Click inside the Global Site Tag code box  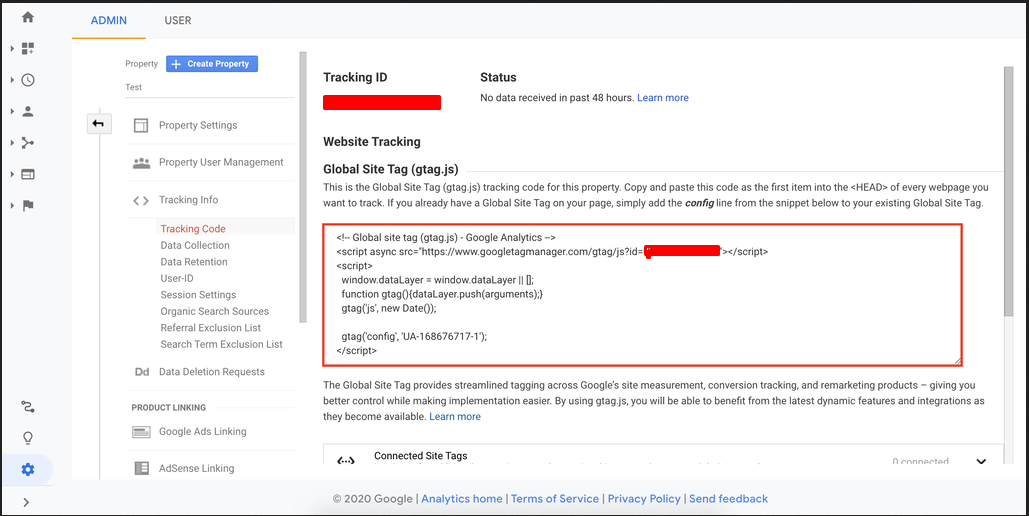pyautogui.click(x=642, y=295)
